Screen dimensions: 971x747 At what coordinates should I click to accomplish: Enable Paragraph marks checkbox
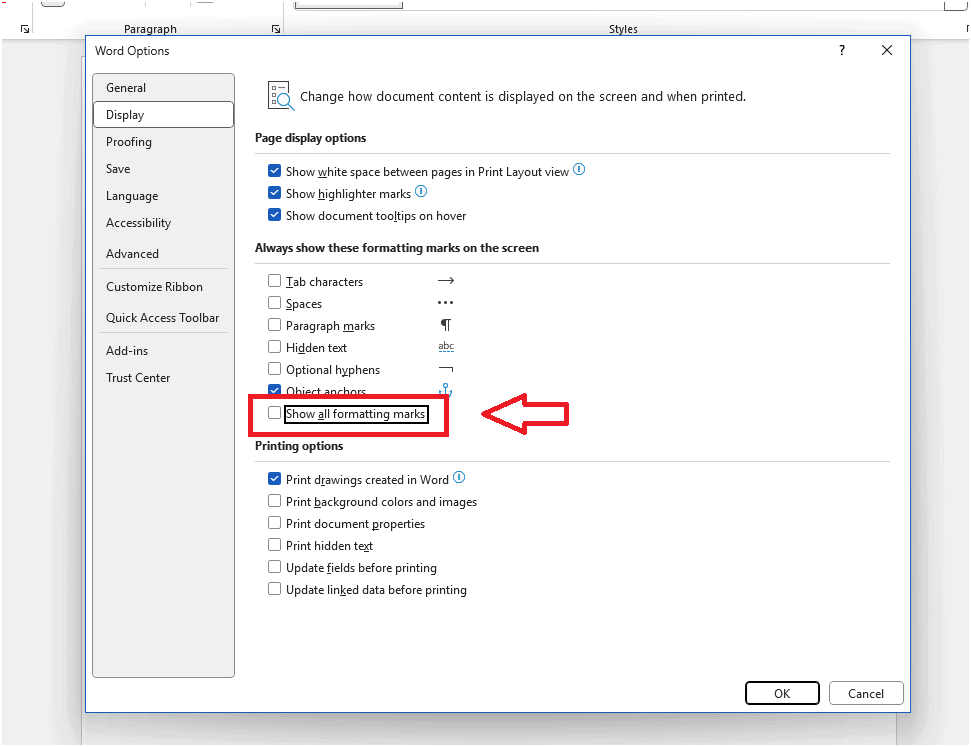(x=274, y=325)
